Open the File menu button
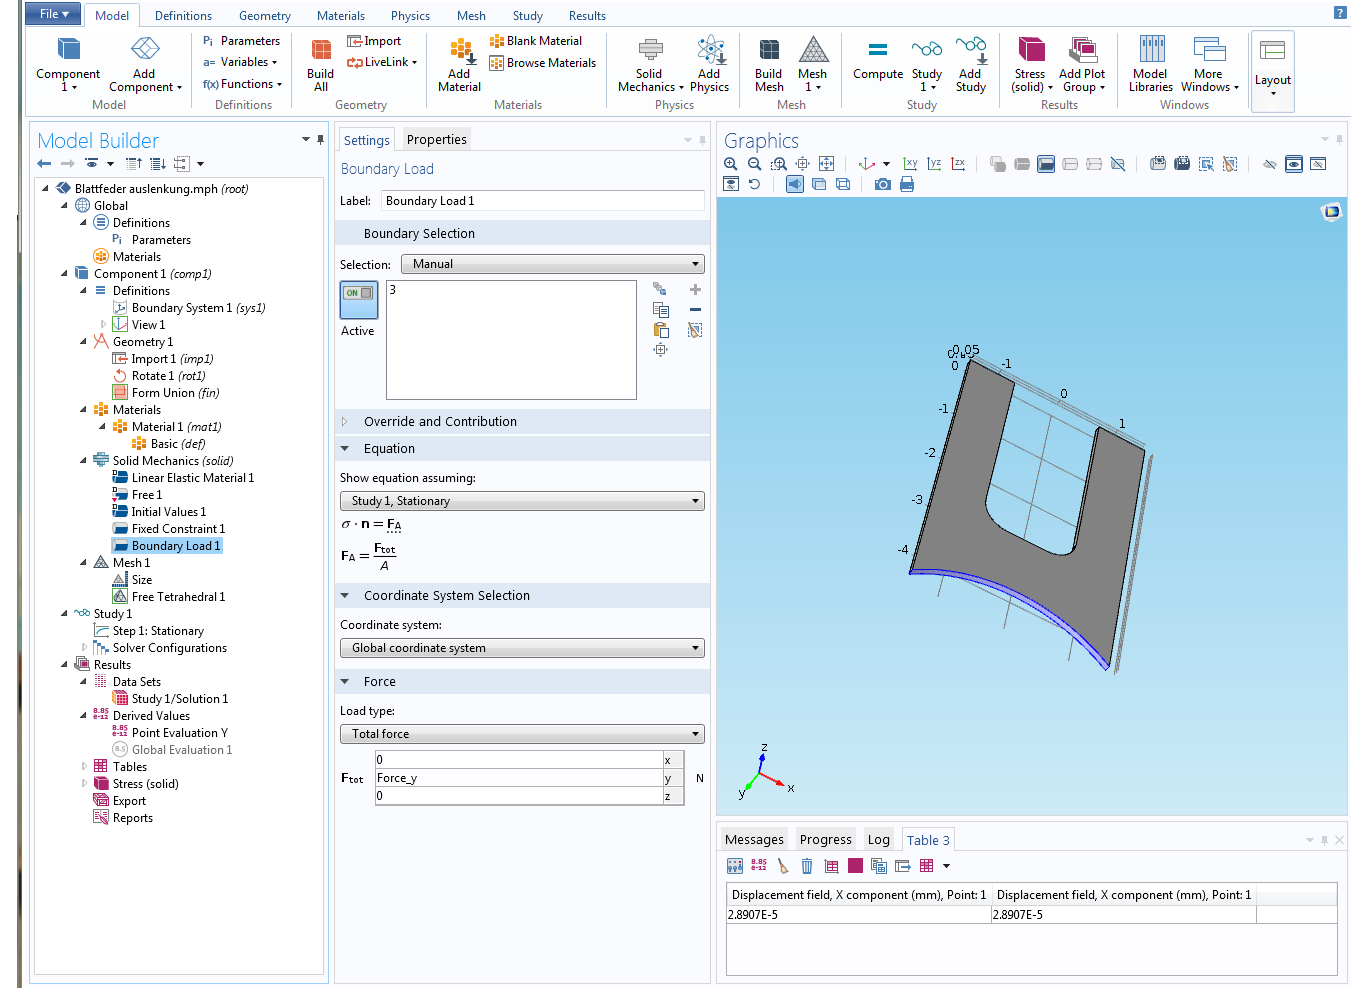Viewport: 1351px width, 988px height. click(54, 14)
